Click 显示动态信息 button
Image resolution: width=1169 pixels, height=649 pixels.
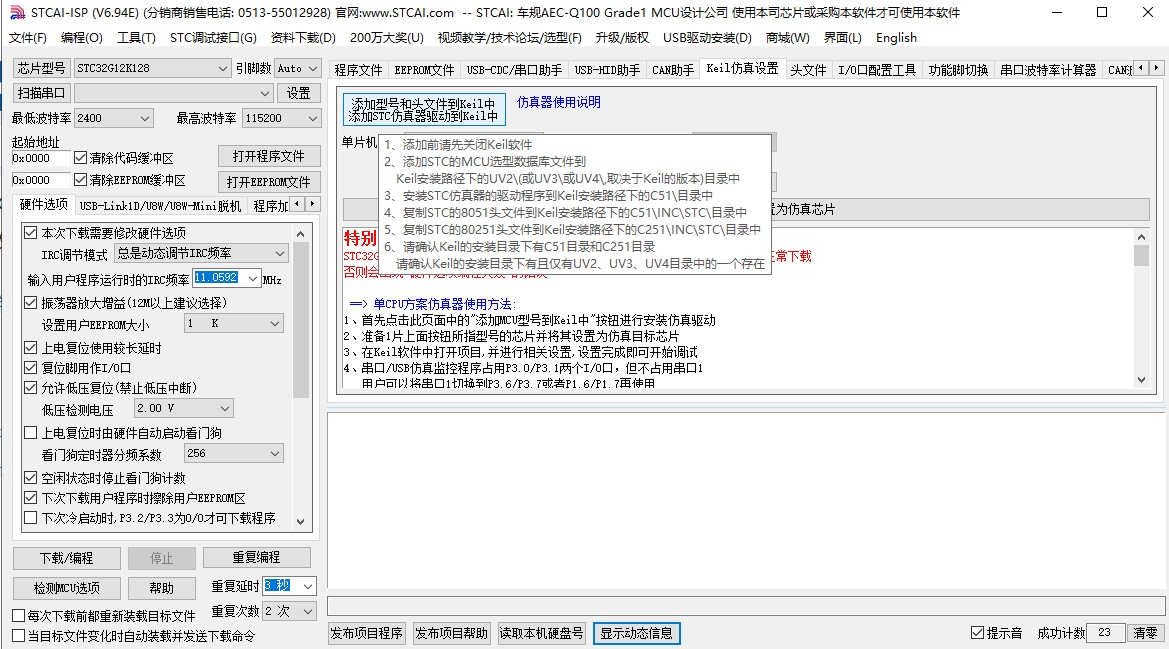[x=637, y=633]
